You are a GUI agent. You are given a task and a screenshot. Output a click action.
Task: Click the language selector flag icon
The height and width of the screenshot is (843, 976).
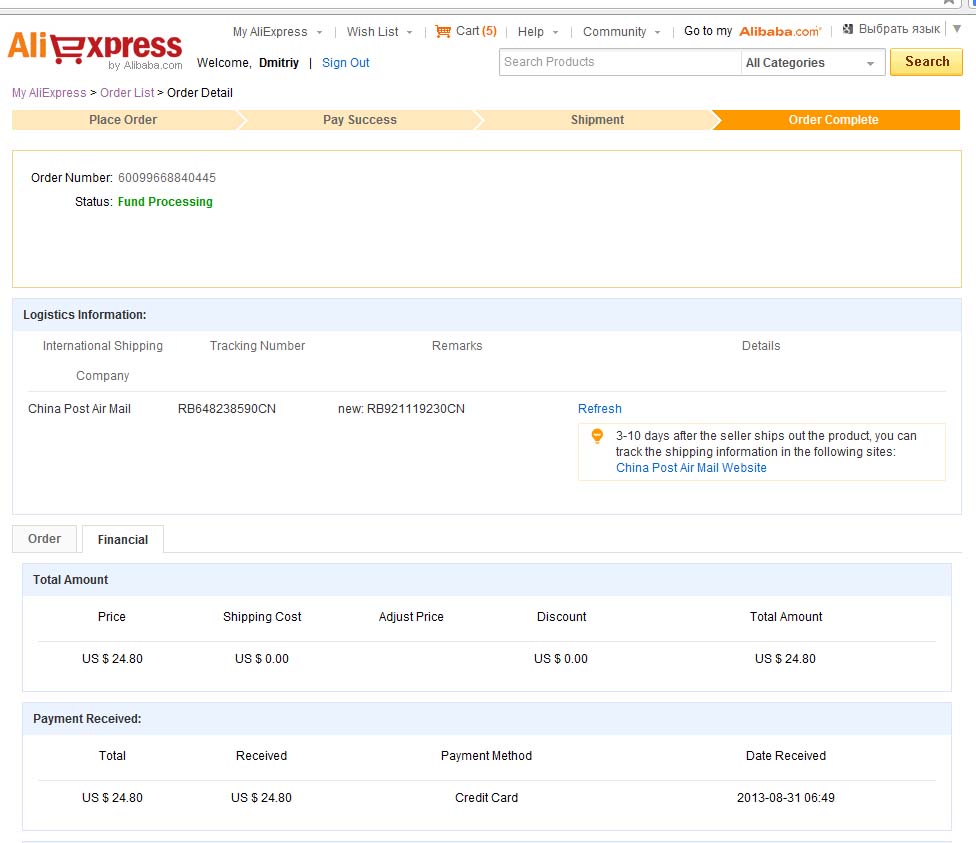coord(848,29)
